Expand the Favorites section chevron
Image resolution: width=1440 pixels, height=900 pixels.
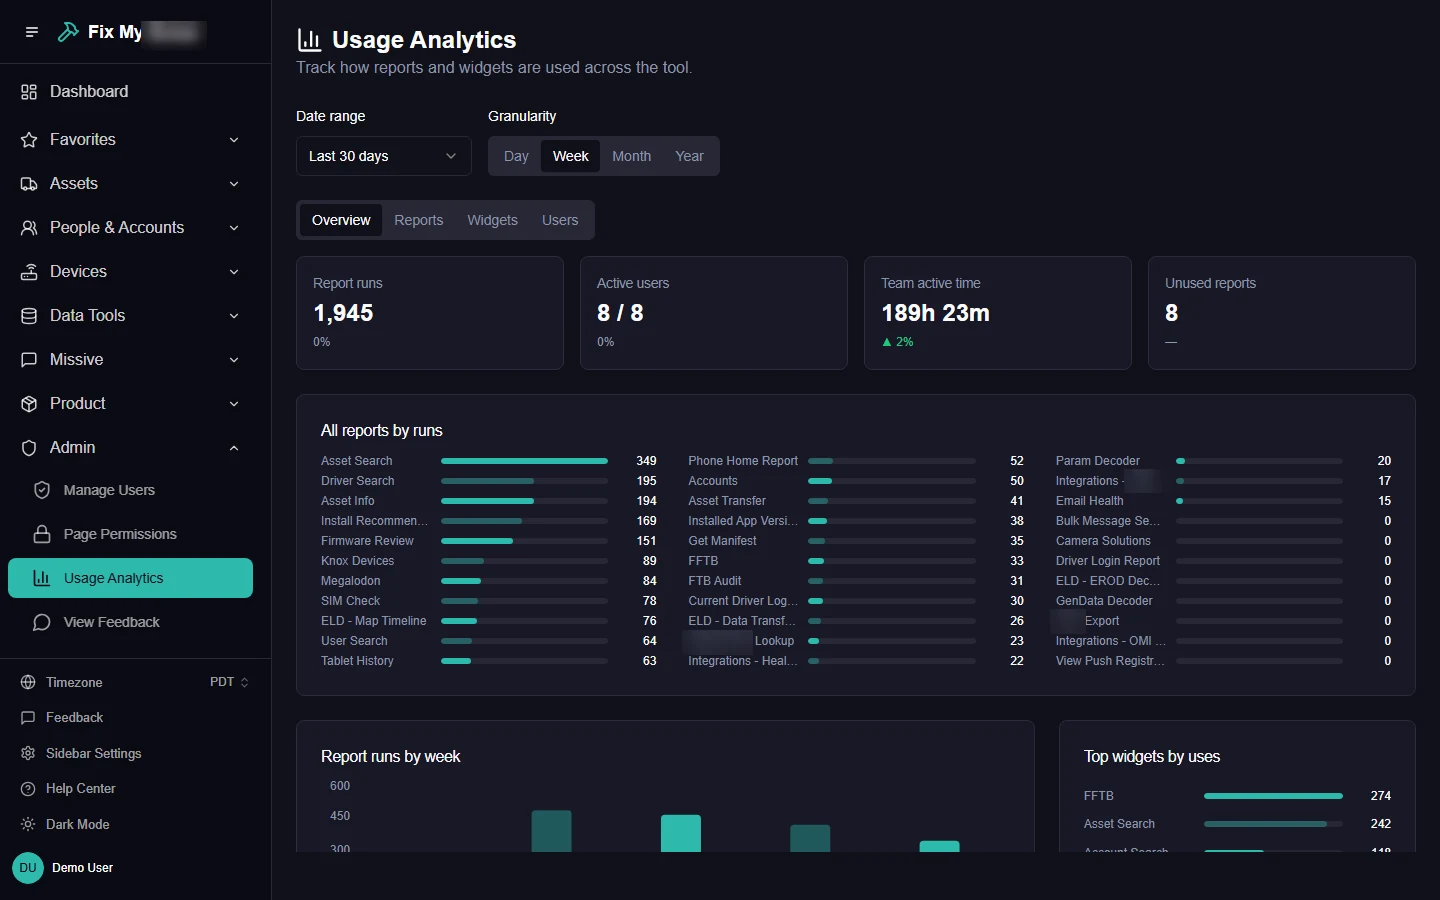tap(234, 140)
